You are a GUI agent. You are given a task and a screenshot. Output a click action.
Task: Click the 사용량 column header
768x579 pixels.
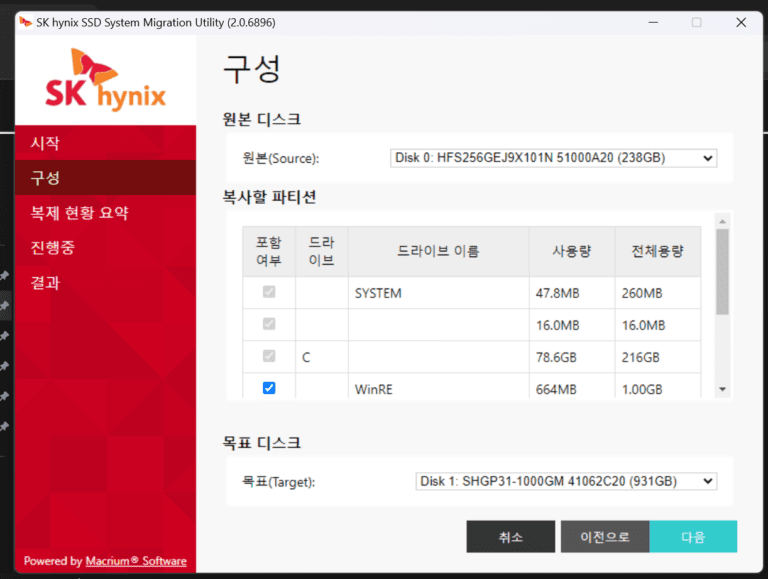click(x=572, y=251)
